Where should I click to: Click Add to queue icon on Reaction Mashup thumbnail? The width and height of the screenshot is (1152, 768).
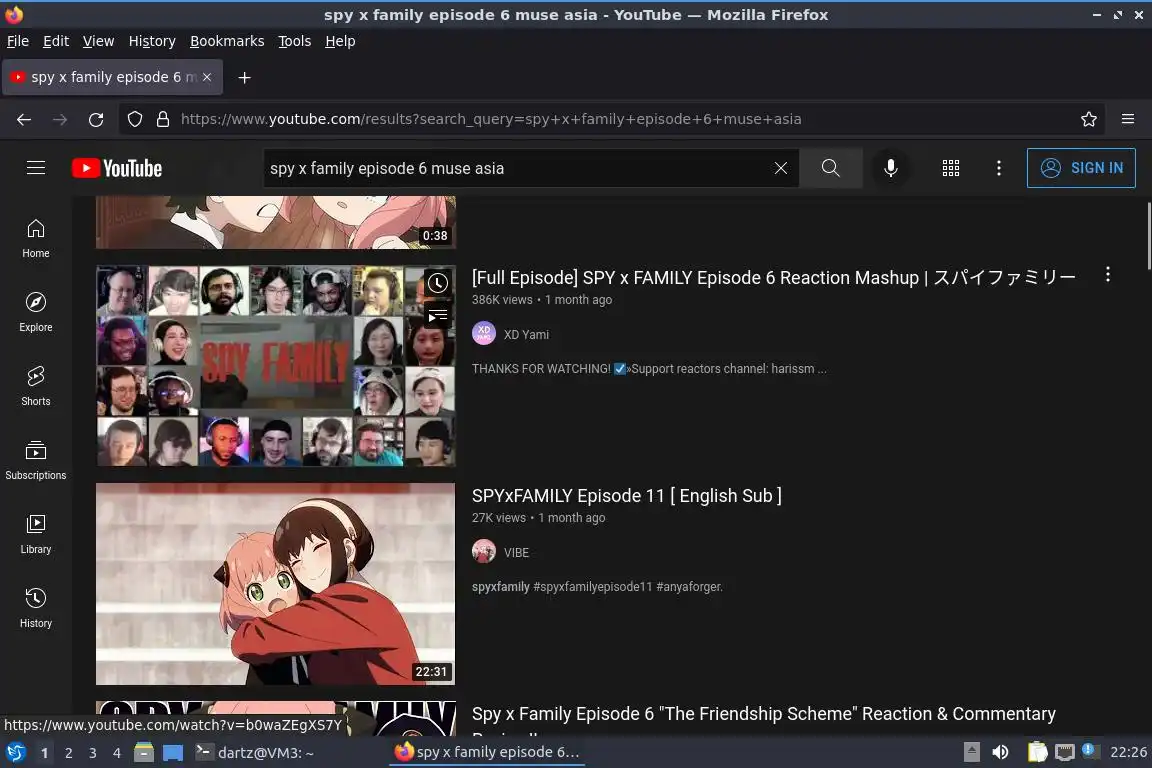click(x=438, y=317)
